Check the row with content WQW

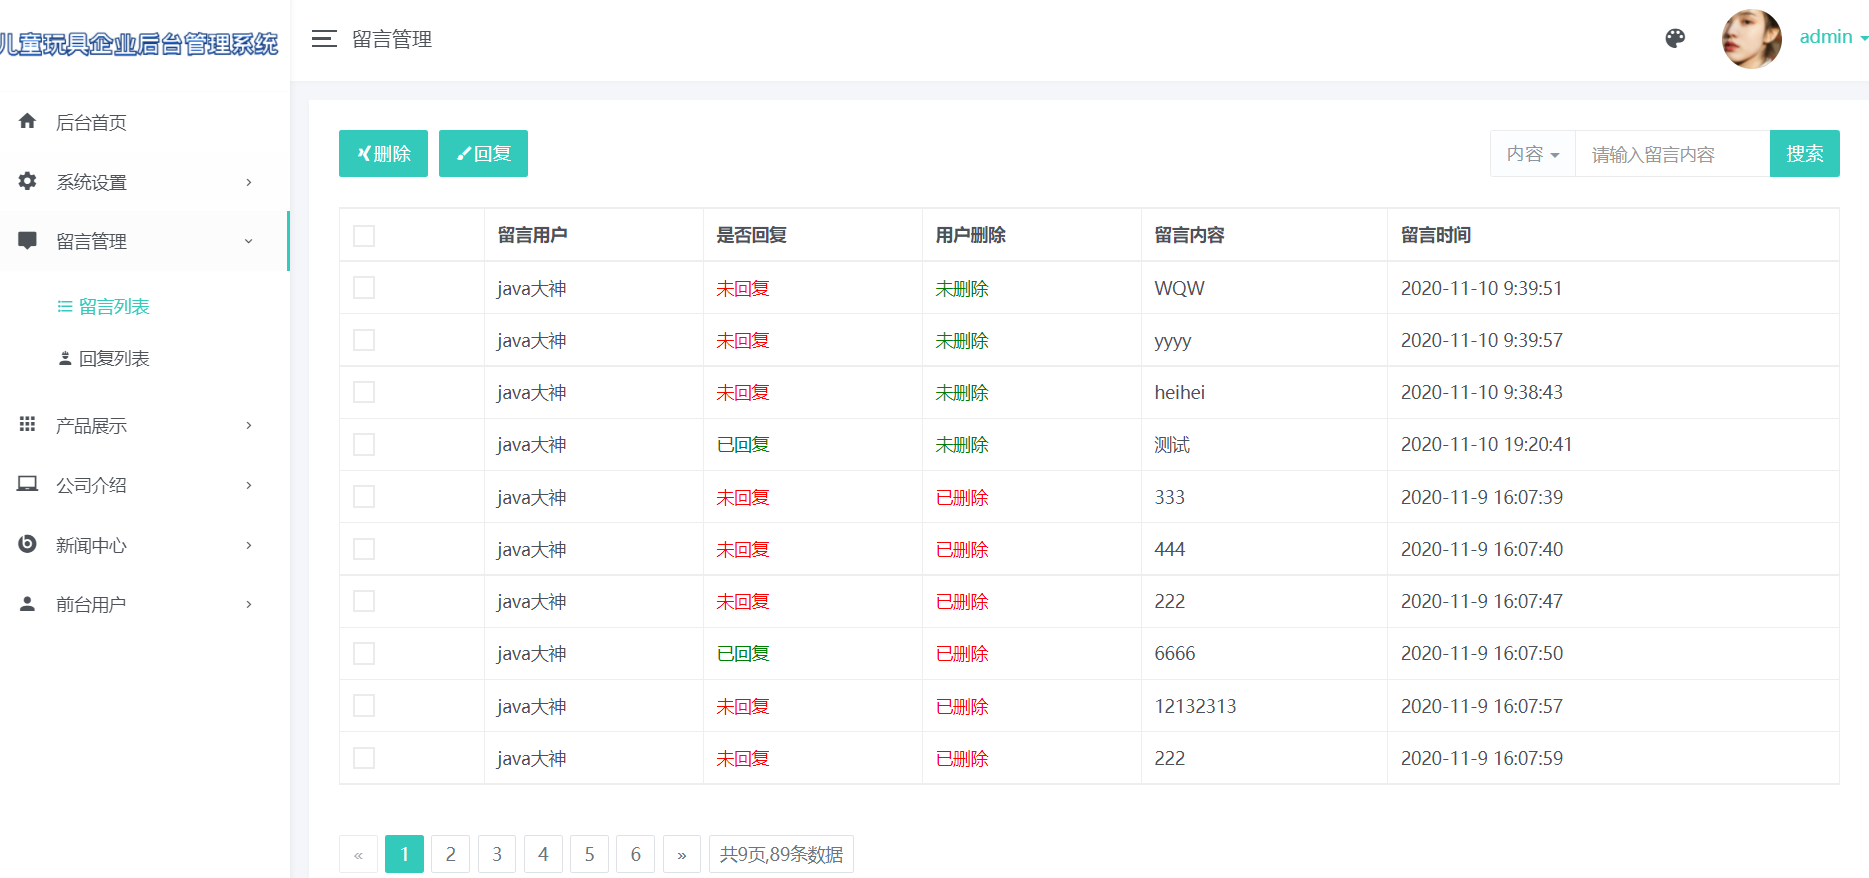(x=364, y=288)
